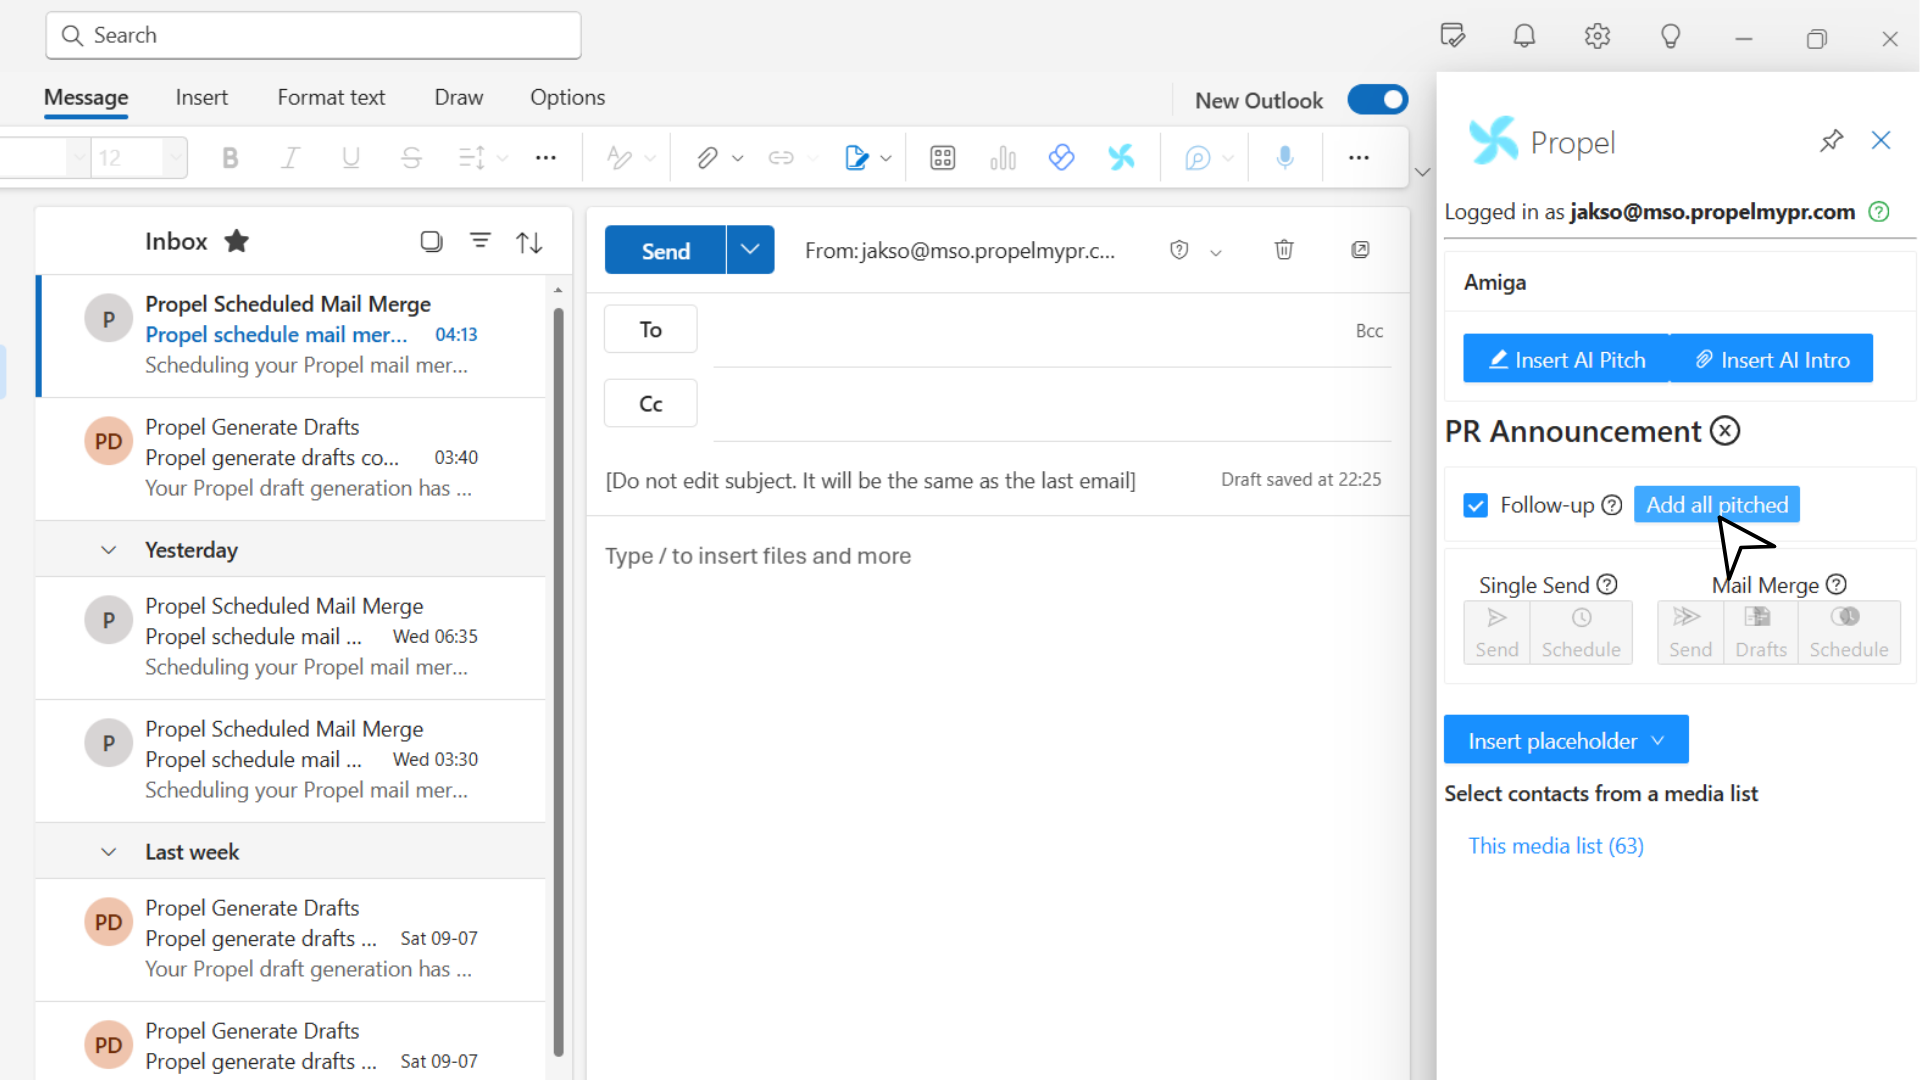The width and height of the screenshot is (1920, 1080).
Task: Click the signature pen icon
Action: click(x=857, y=158)
